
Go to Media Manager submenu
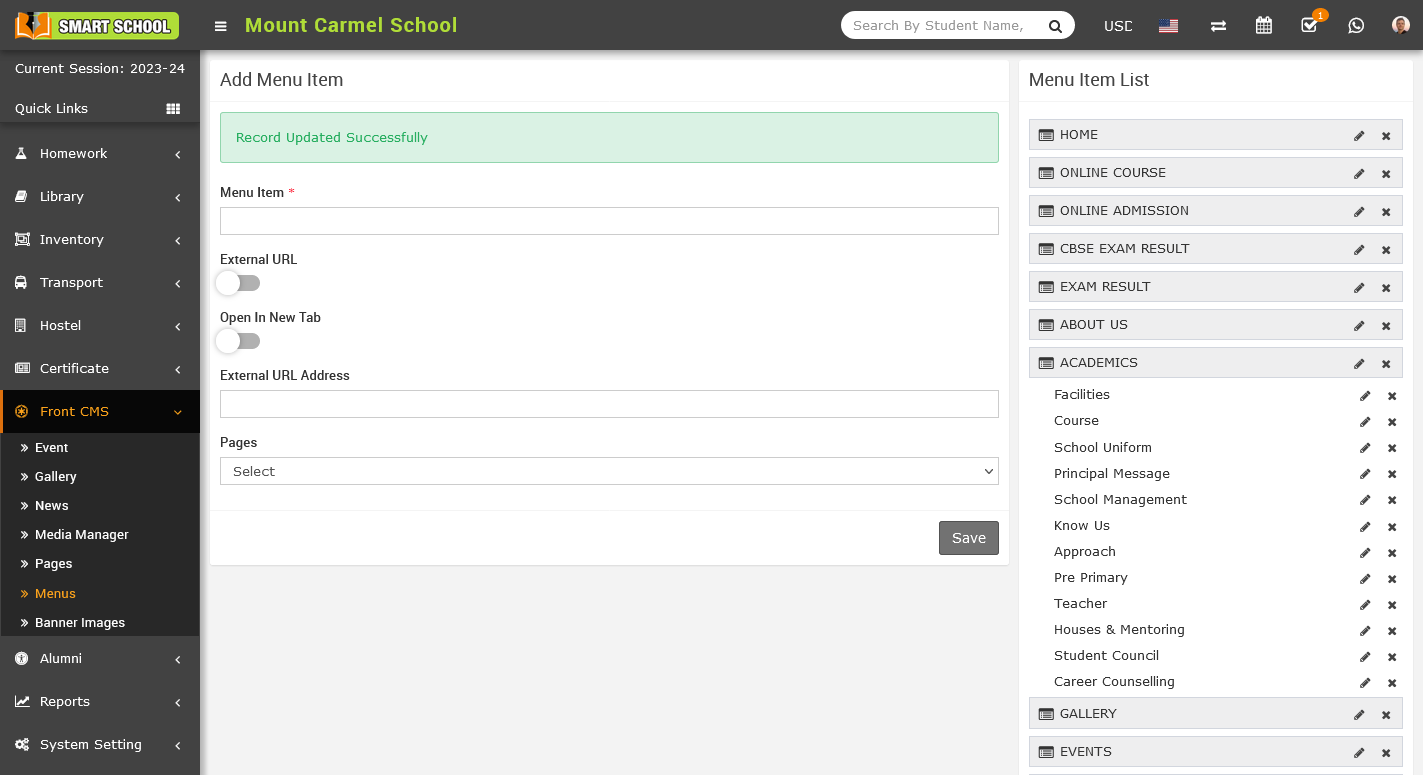[x=82, y=535]
